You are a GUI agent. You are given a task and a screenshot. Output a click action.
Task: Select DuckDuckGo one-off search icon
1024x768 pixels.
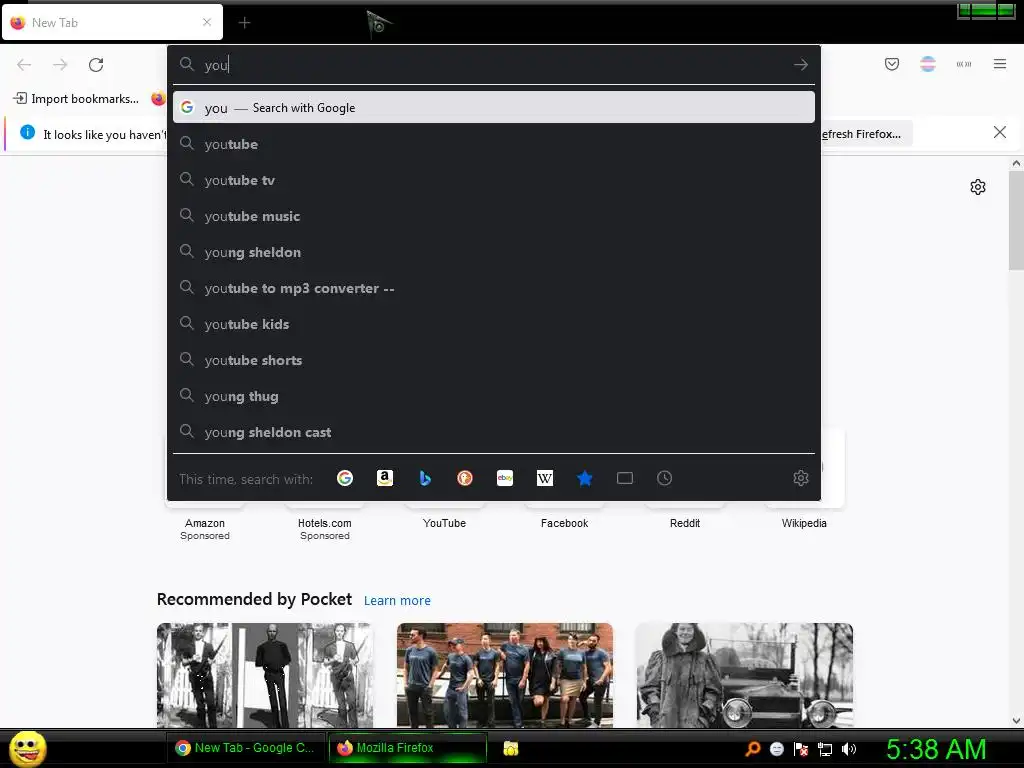(x=465, y=478)
